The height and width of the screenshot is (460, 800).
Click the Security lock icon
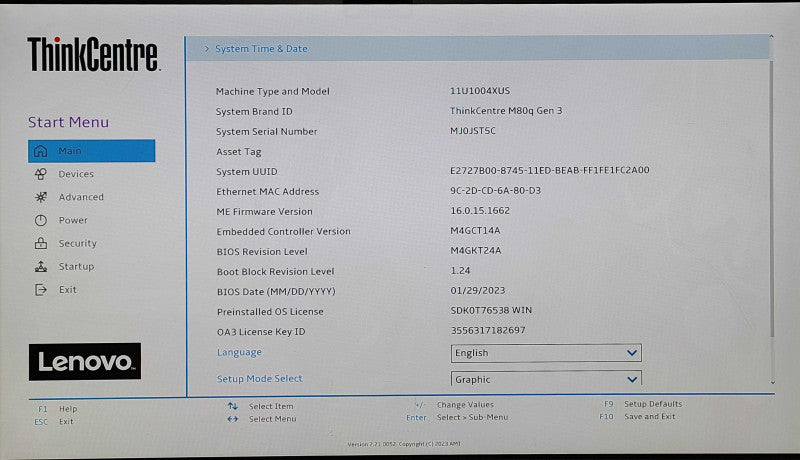coord(40,243)
